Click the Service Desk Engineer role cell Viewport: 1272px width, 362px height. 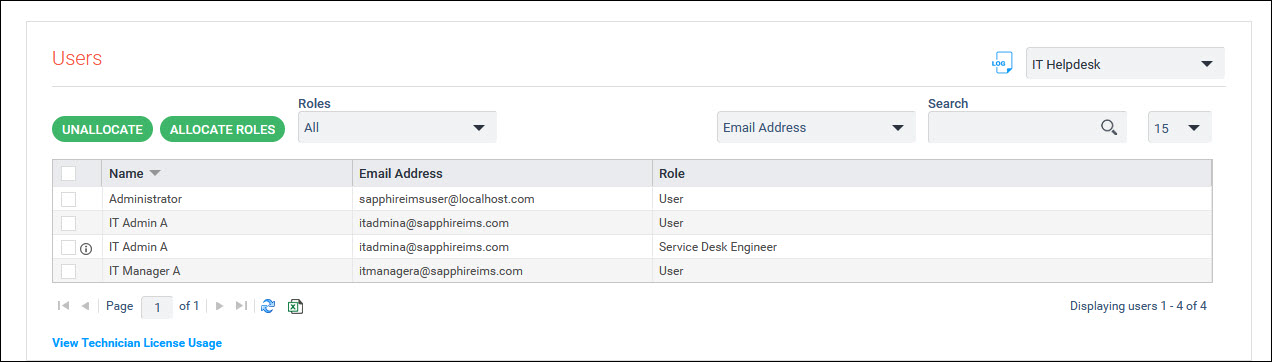click(932, 247)
